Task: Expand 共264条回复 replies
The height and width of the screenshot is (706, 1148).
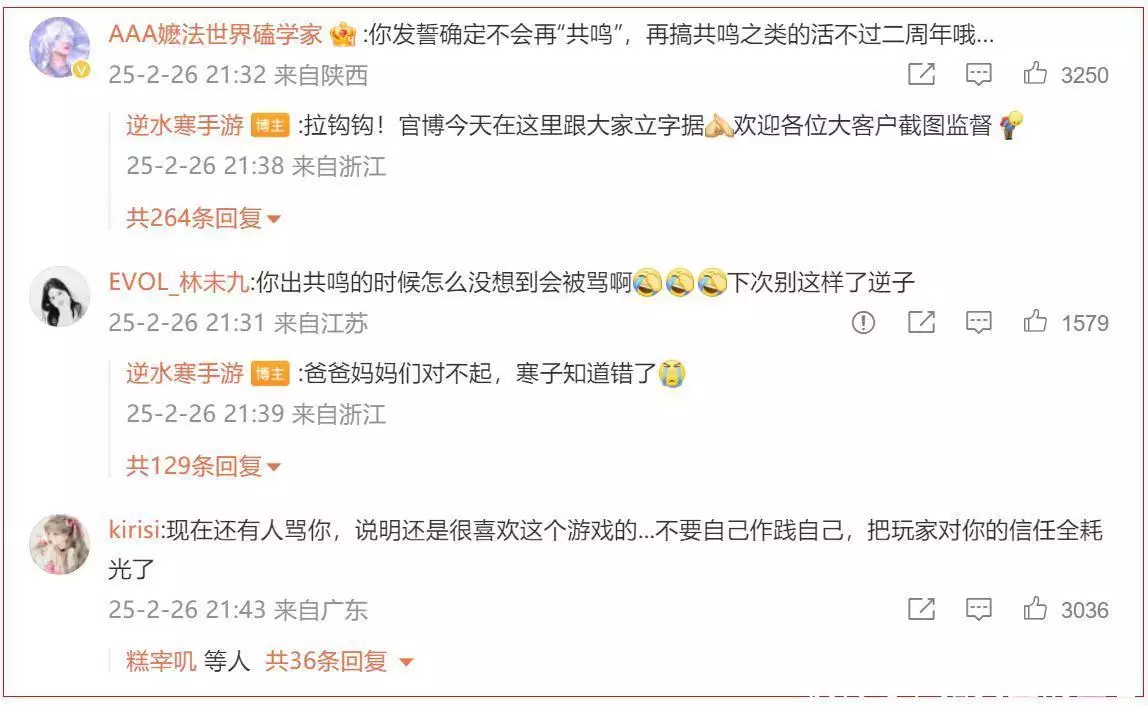Action: 204,218
